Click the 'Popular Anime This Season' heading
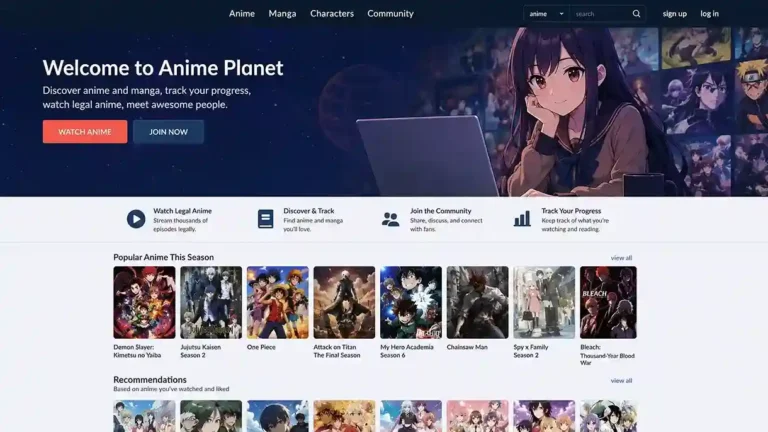This screenshot has width=768, height=432. point(164,257)
